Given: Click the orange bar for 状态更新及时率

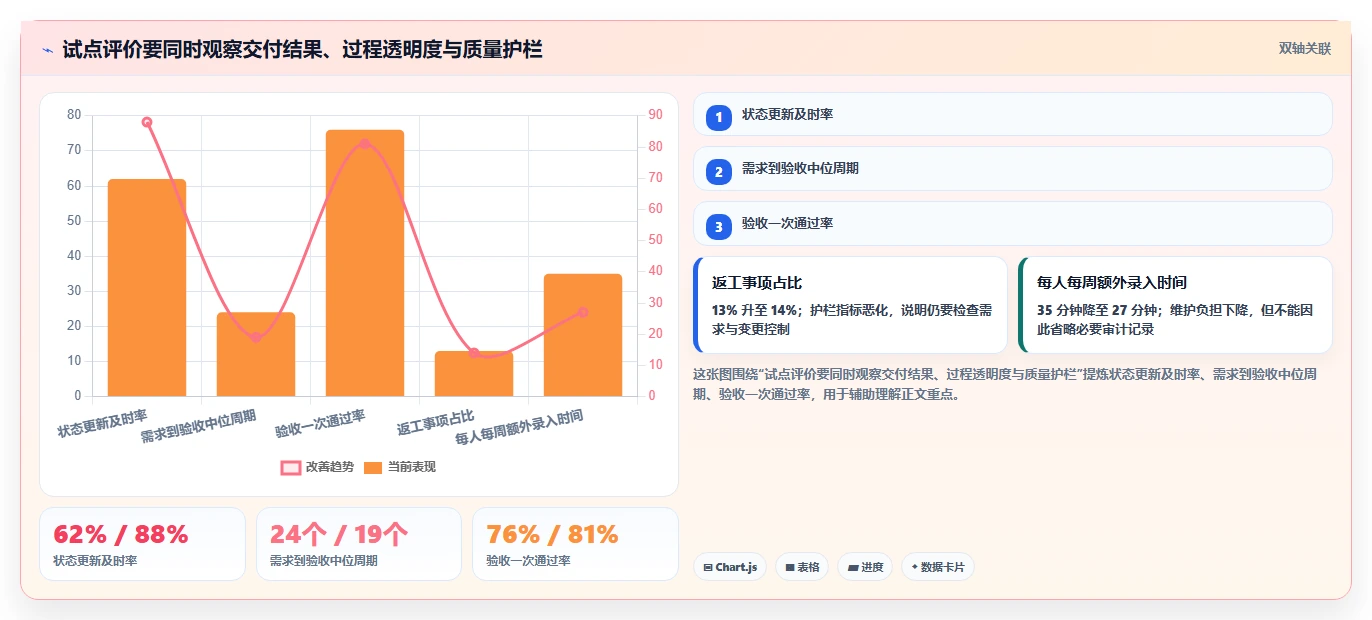Looking at the screenshot, I should [147, 288].
